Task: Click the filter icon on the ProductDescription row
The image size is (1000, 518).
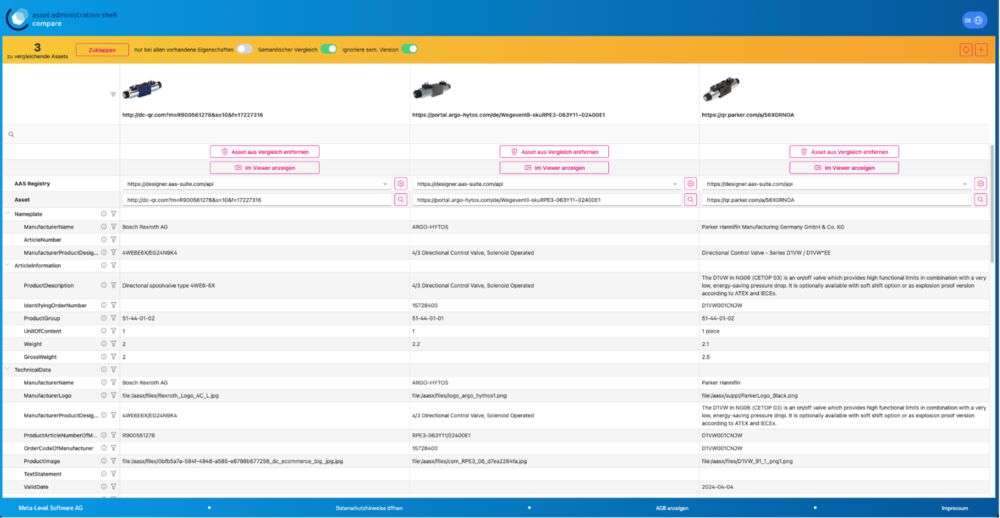Action: point(113,286)
